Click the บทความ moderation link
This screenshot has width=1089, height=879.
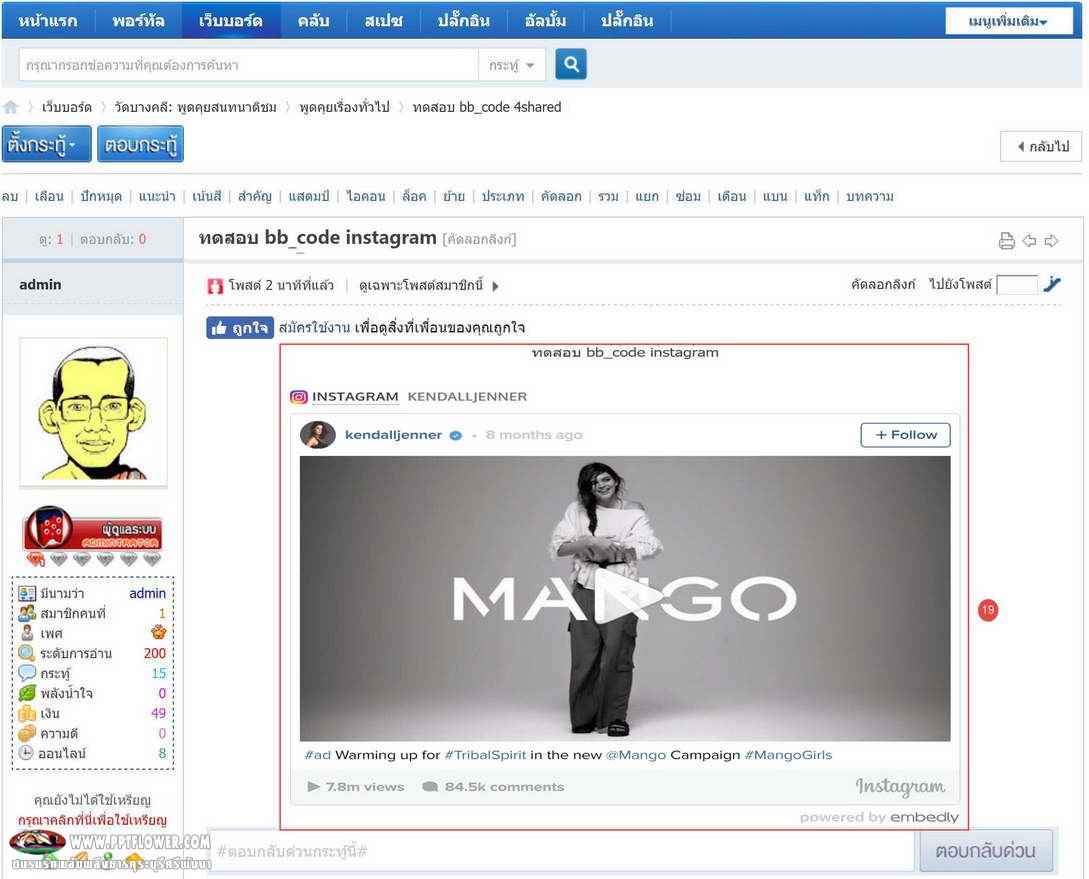tap(870, 196)
